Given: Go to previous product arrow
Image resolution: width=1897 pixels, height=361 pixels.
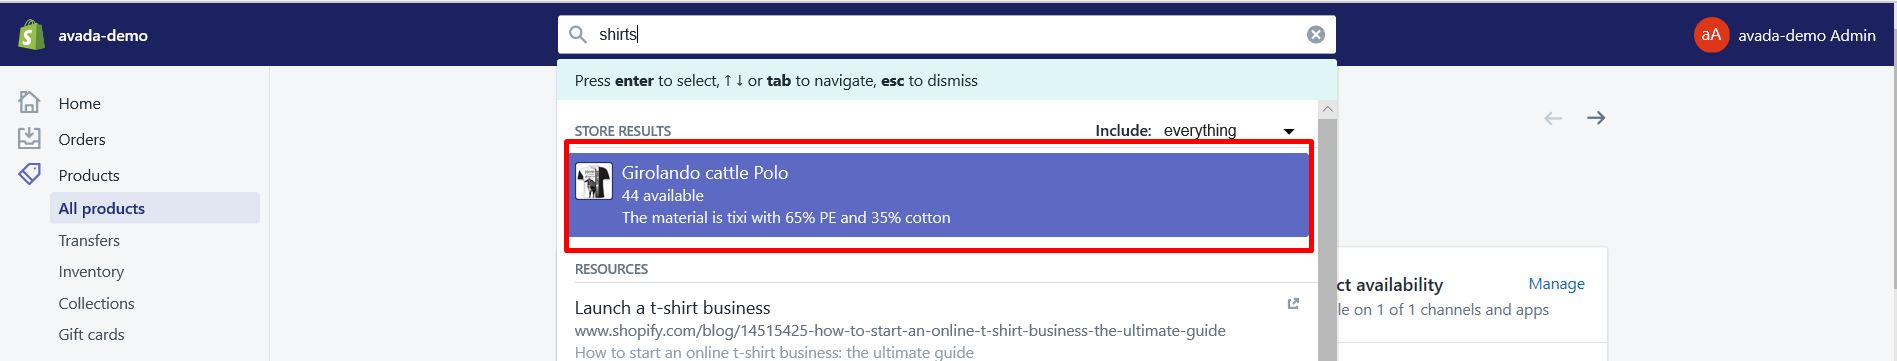Looking at the screenshot, I should pyautogui.click(x=1553, y=118).
